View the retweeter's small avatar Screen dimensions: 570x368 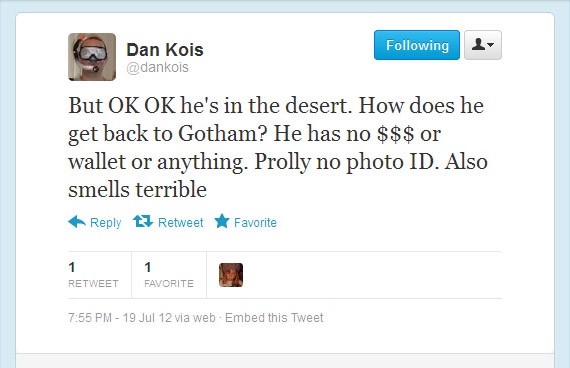[x=231, y=275]
